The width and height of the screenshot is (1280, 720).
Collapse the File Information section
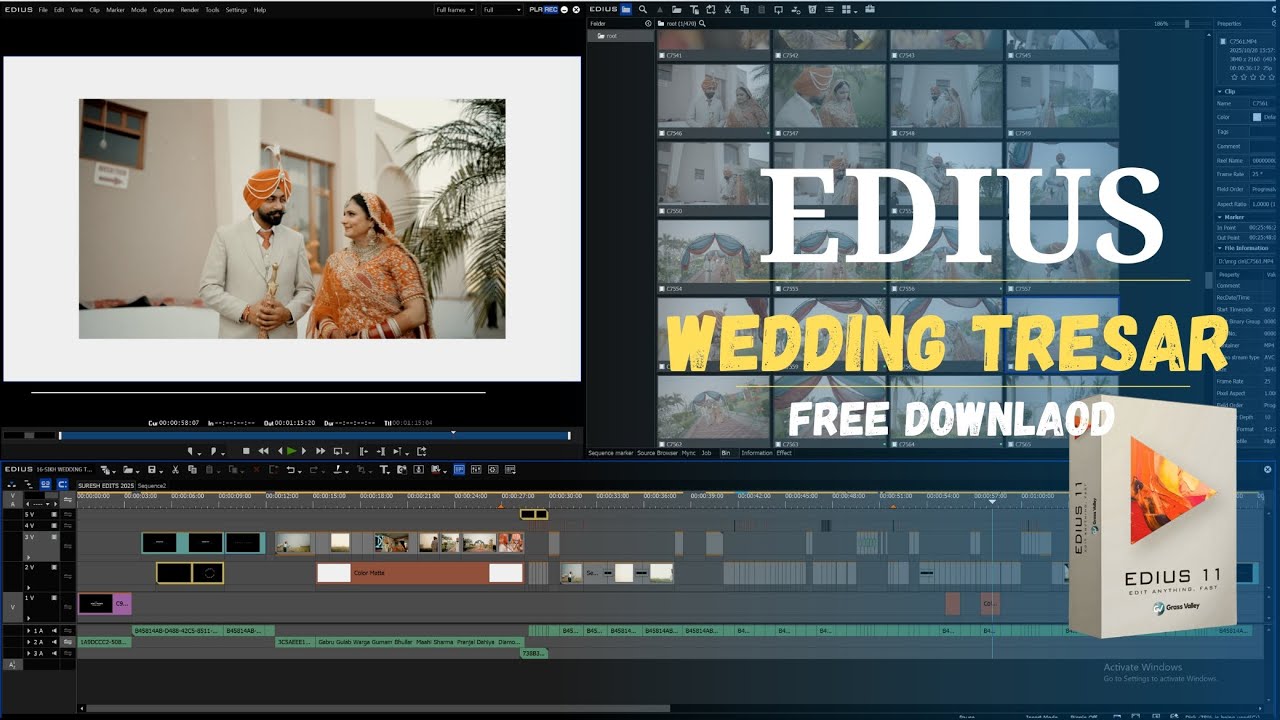(x=1221, y=248)
